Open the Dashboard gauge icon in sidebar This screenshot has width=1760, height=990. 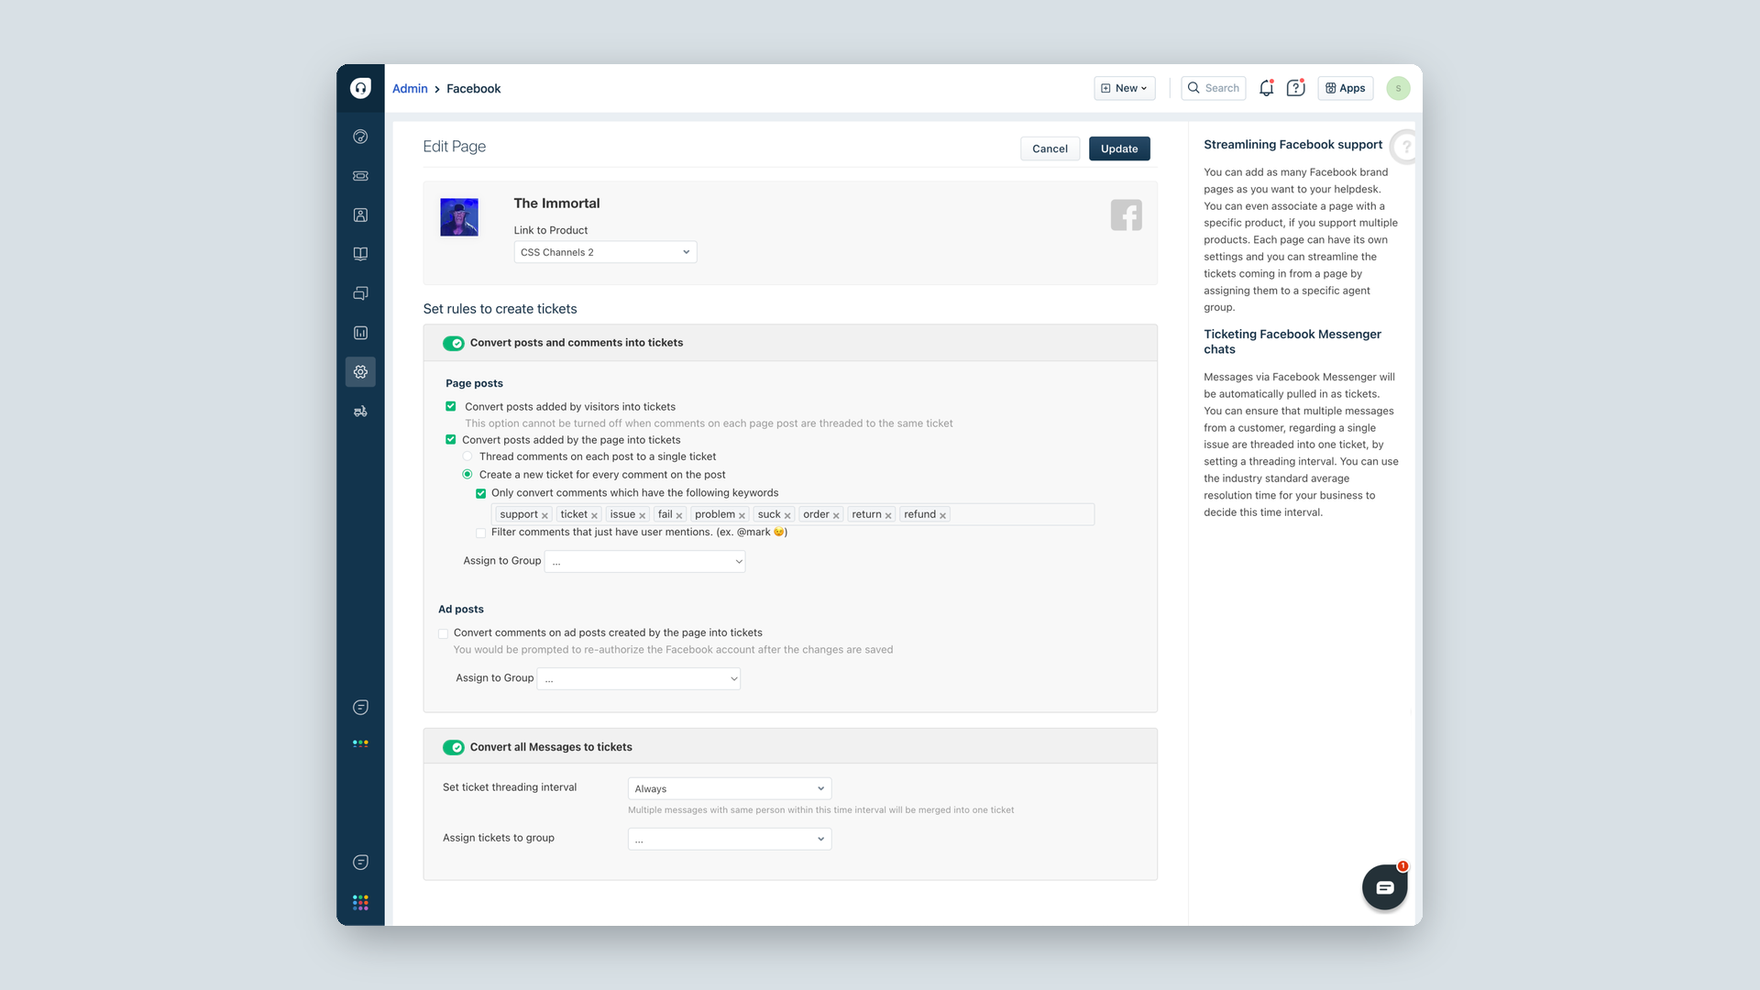(361, 136)
